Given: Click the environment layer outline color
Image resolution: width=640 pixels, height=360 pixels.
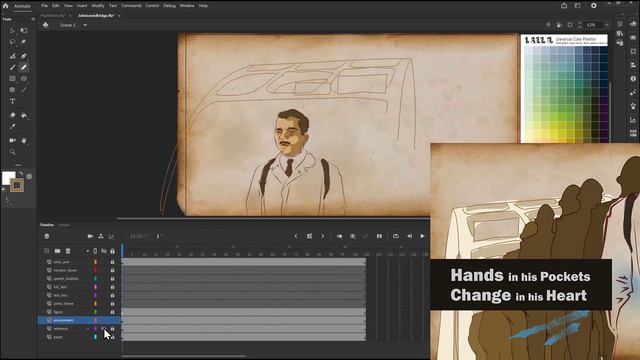Looking at the screenshot, I should [x=96, y=320].
